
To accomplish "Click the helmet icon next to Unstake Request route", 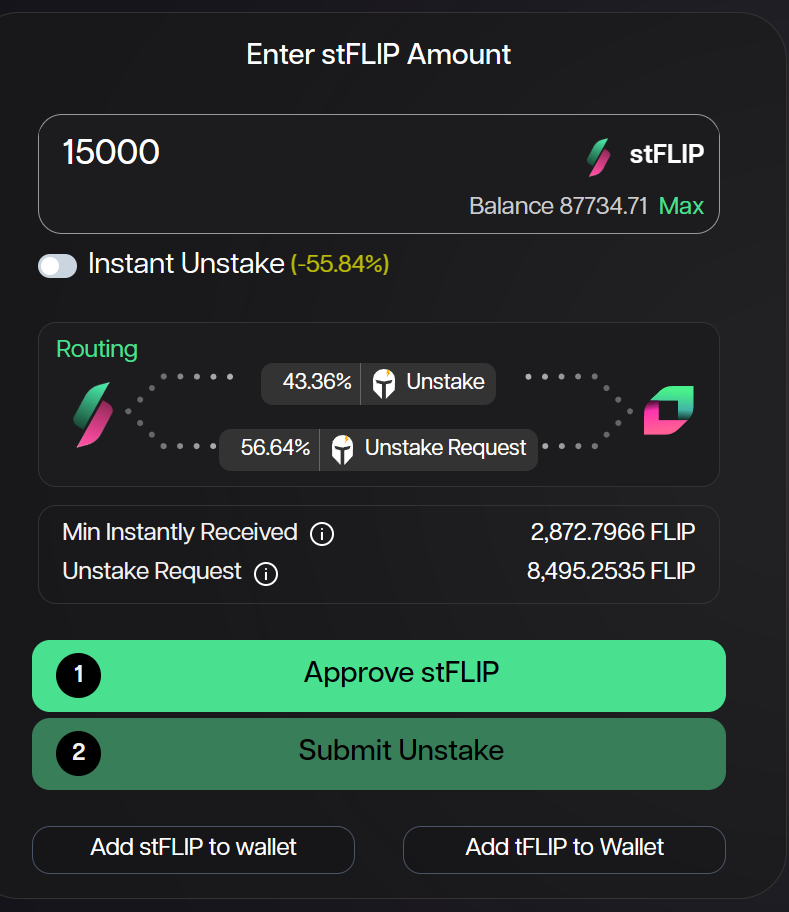I will tap(343, 449).
